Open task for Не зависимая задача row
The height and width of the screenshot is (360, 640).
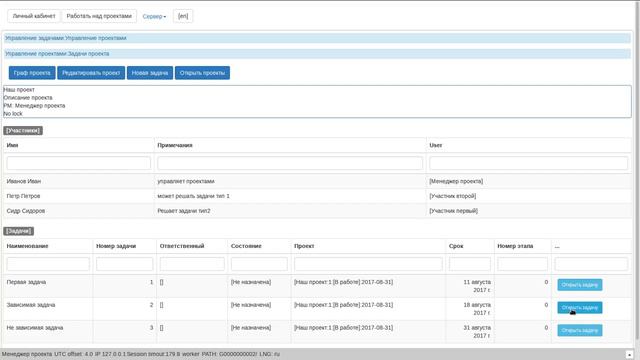click(x=580, y=330)
